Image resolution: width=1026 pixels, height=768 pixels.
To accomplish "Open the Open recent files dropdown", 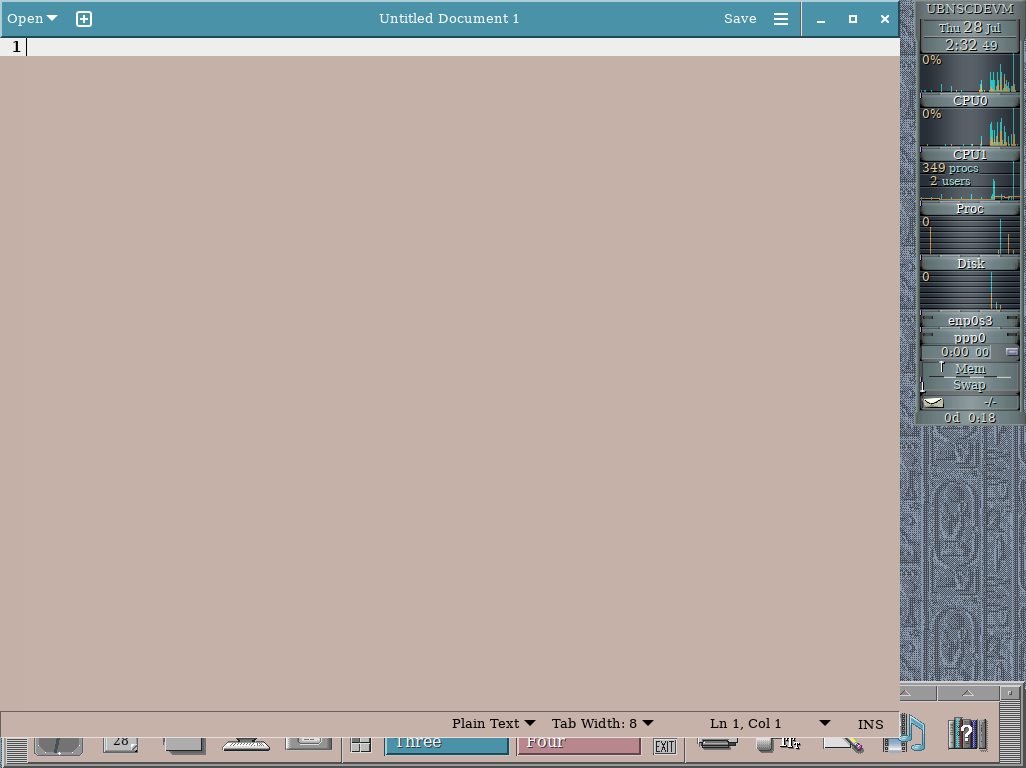I will pos(31,18).
